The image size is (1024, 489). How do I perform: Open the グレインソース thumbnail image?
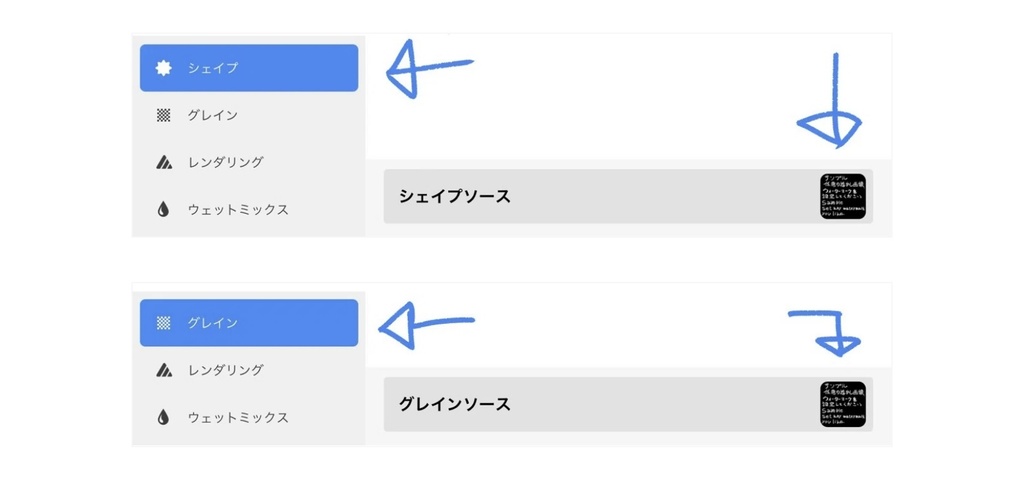point(843,404)
